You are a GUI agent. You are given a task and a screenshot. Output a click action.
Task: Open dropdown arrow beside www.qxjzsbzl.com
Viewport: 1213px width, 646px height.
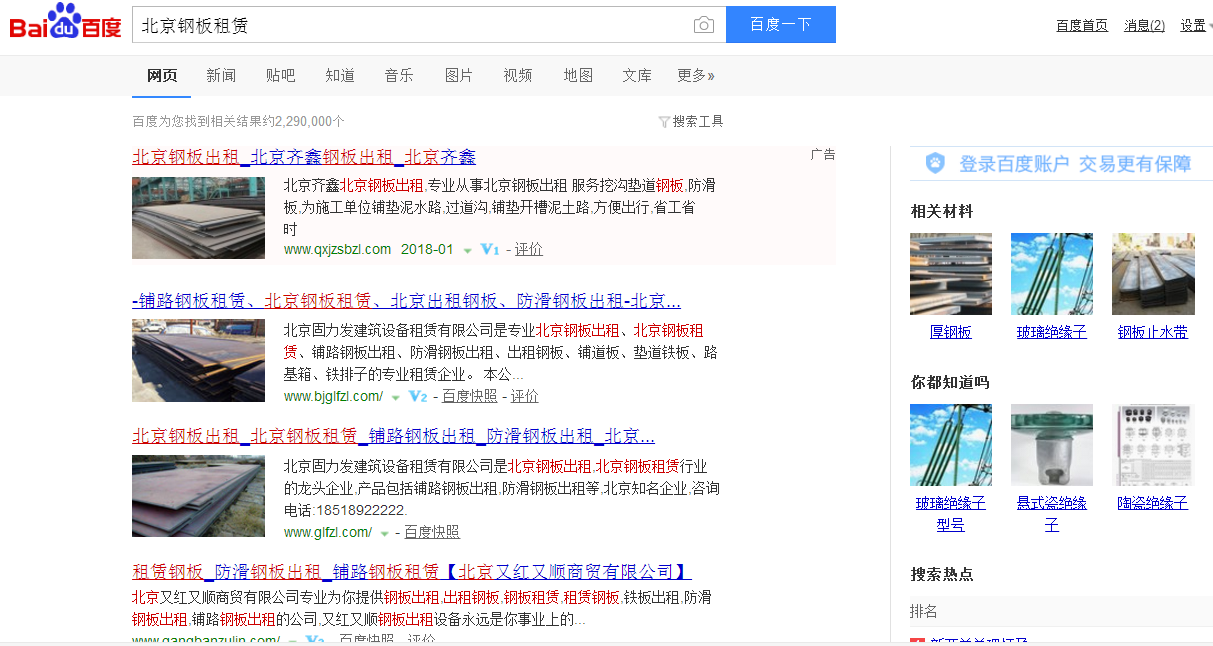[467, 251]
